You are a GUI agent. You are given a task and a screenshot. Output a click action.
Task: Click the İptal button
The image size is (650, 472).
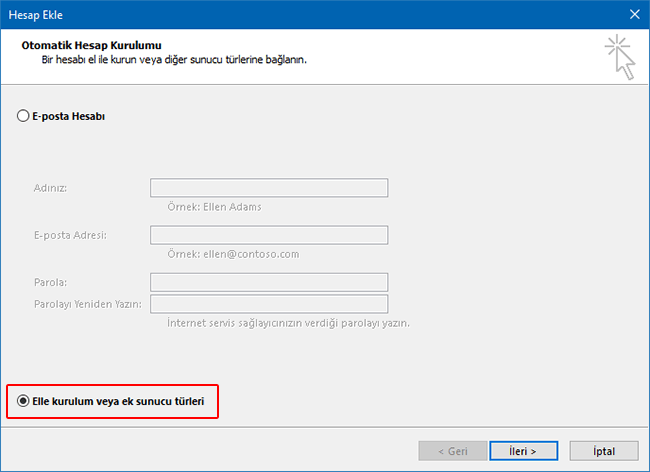(604, 451)
